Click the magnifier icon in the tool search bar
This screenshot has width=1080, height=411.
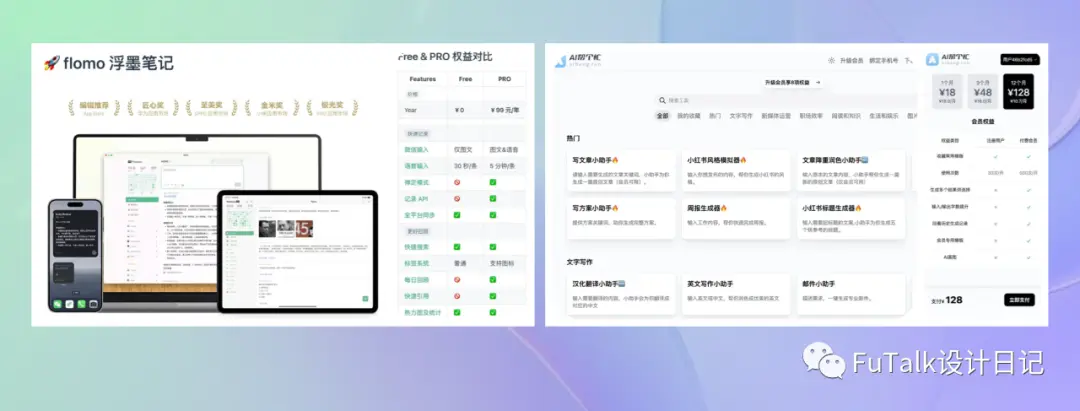(x=663, y=101)
